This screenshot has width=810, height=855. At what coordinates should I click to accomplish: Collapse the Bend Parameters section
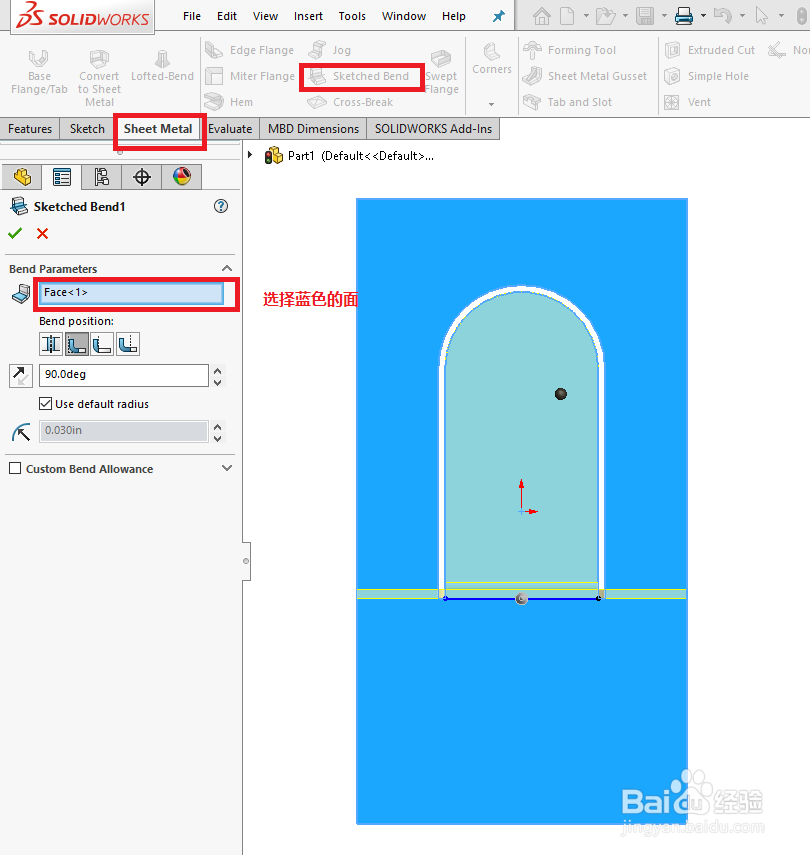[x=227, y=268]
